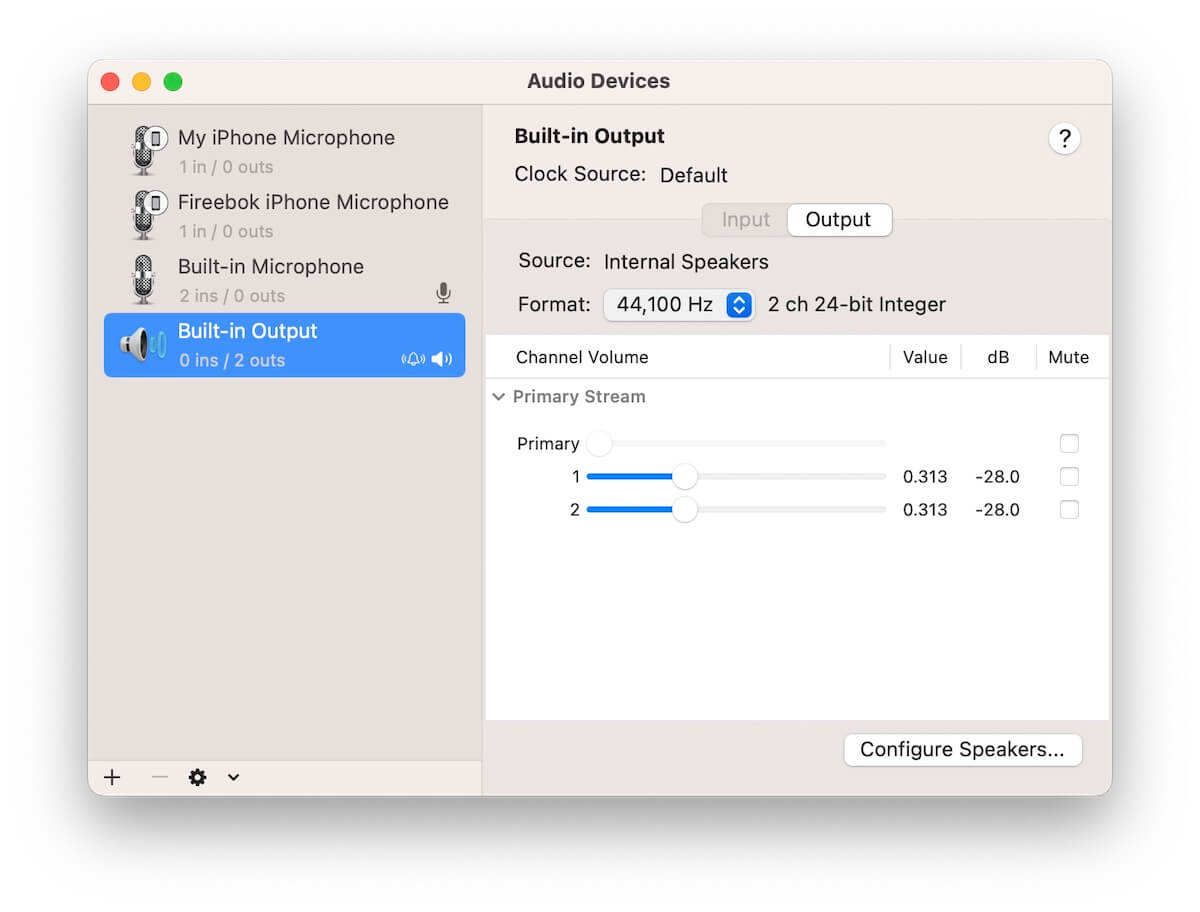
Task: Click the Configure Speakers button
Action: [x=962, y=749]
